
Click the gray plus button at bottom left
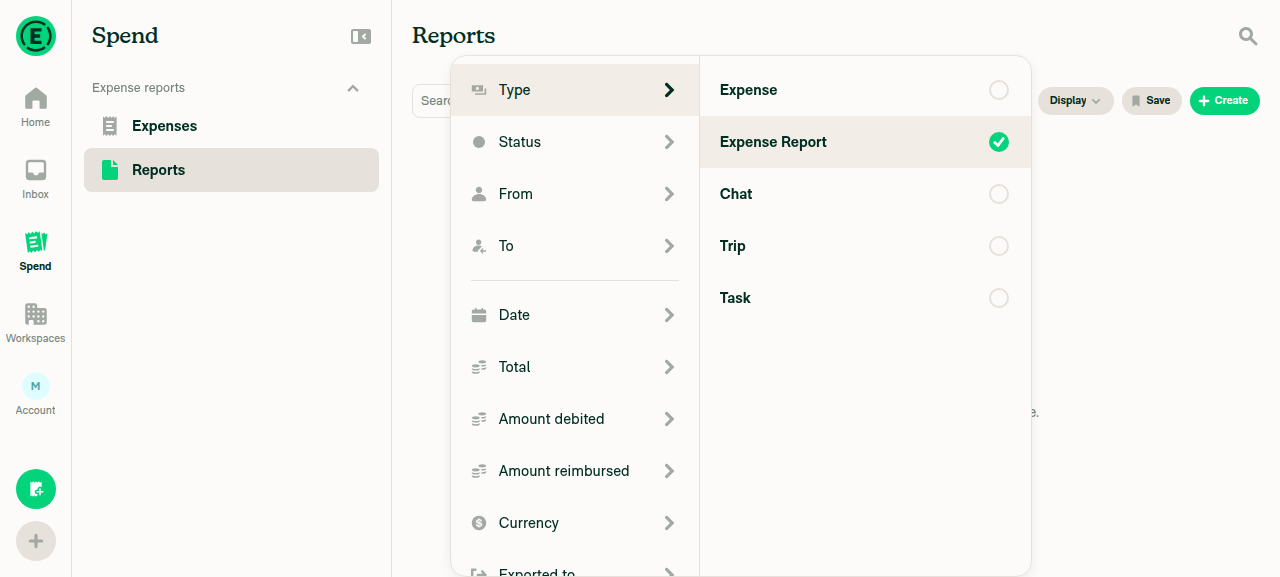tap(36, 541)
